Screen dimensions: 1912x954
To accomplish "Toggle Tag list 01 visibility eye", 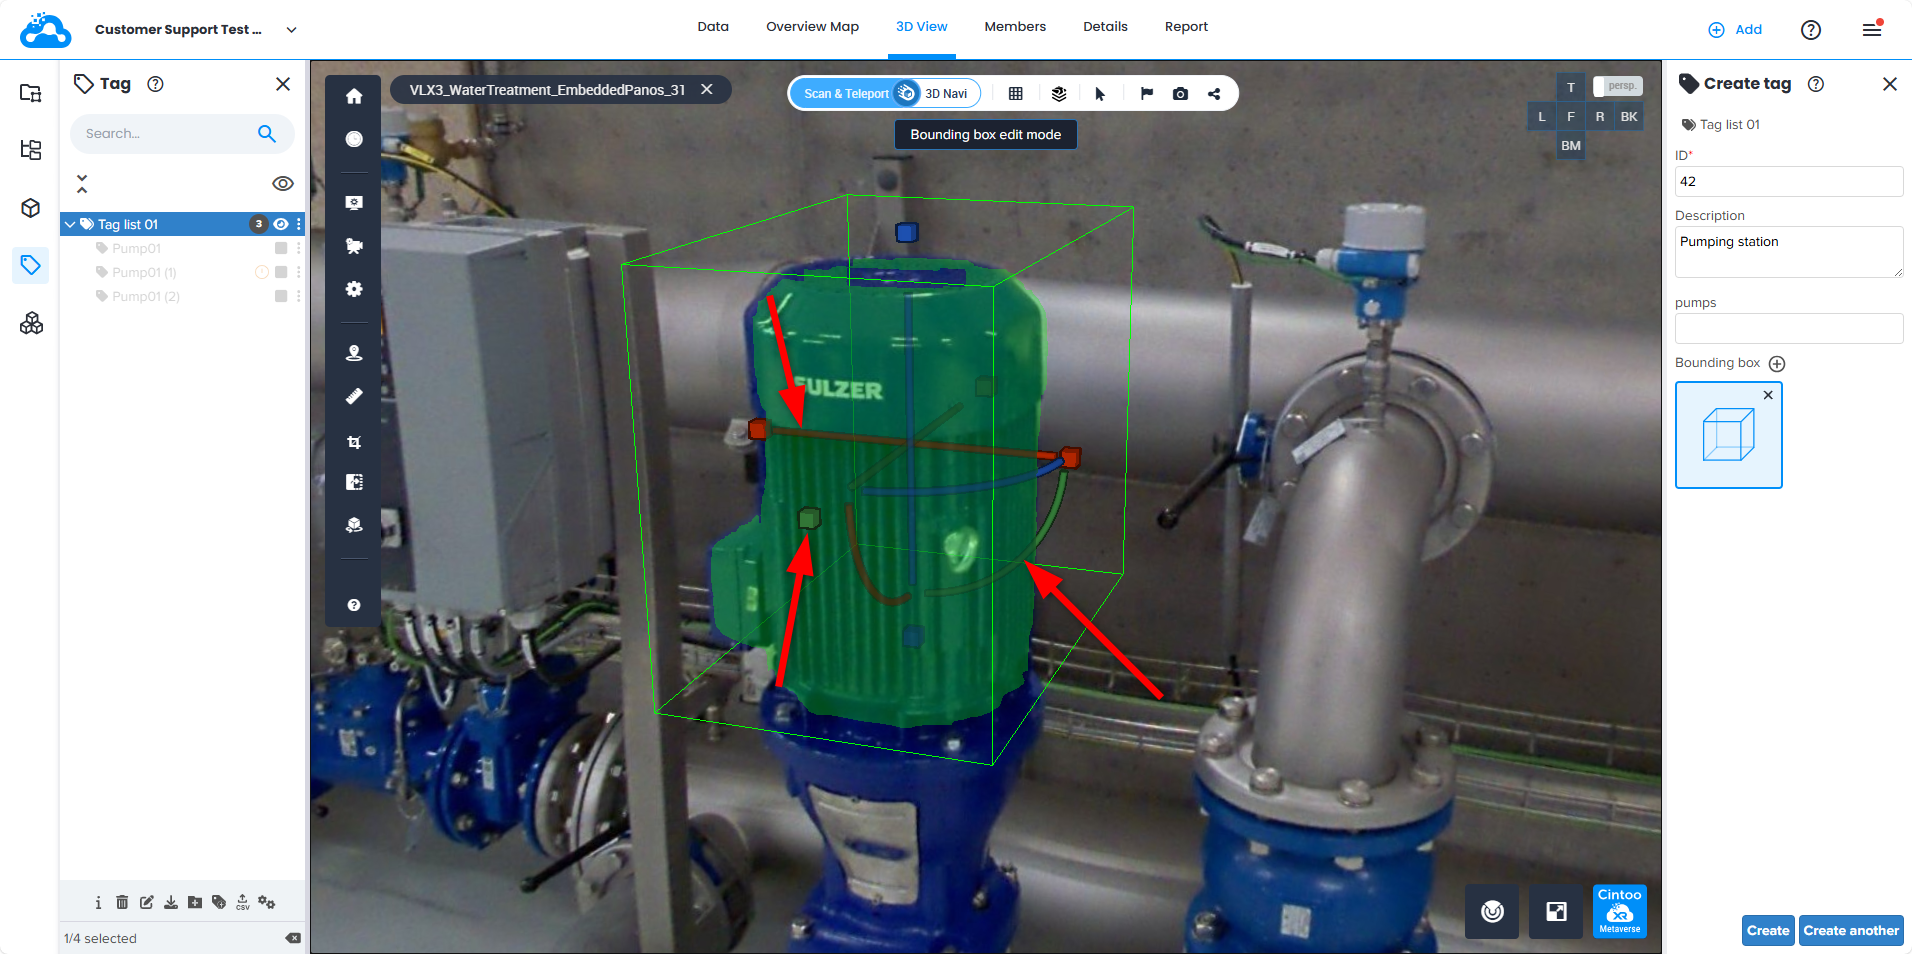I will pyautogui.click(x=281, y=224).
